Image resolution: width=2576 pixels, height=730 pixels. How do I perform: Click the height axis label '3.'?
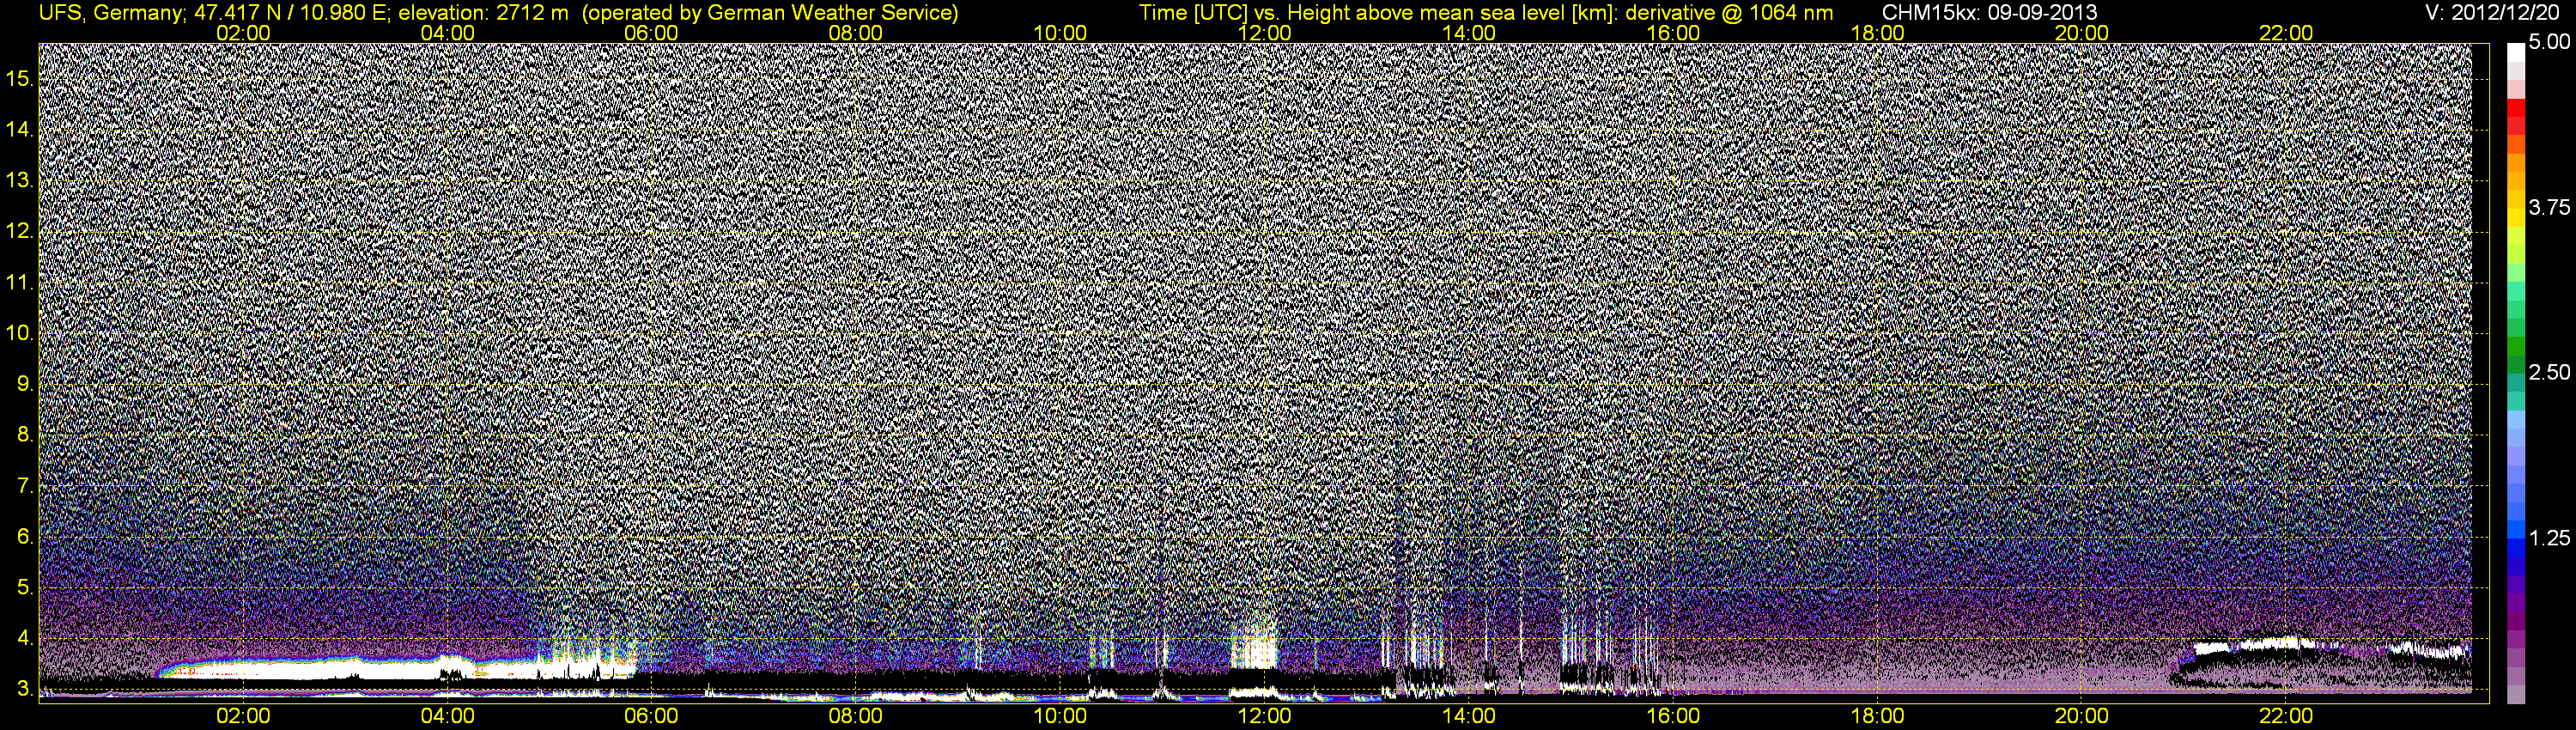click(x=26, y=689)
